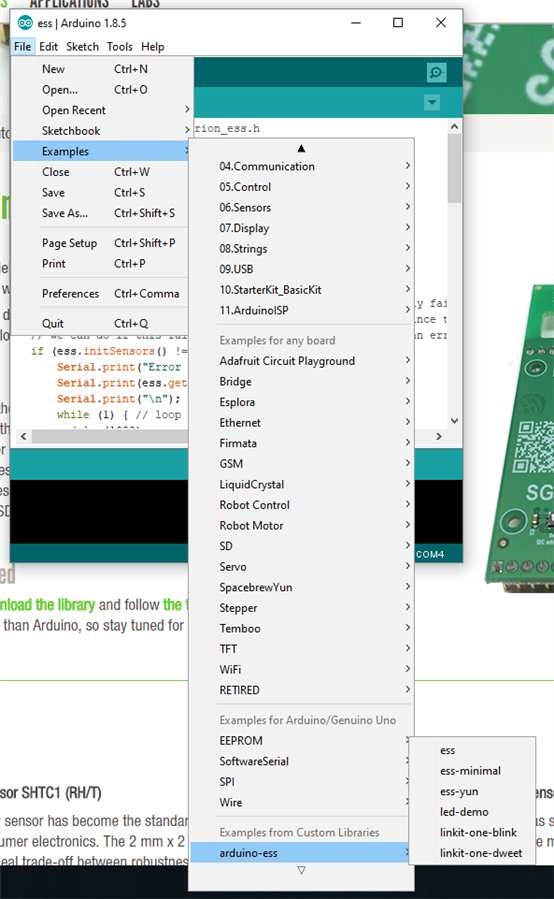Open SPI examples submenu
This screenshot has width=554, height=899.
coord(301,782)
